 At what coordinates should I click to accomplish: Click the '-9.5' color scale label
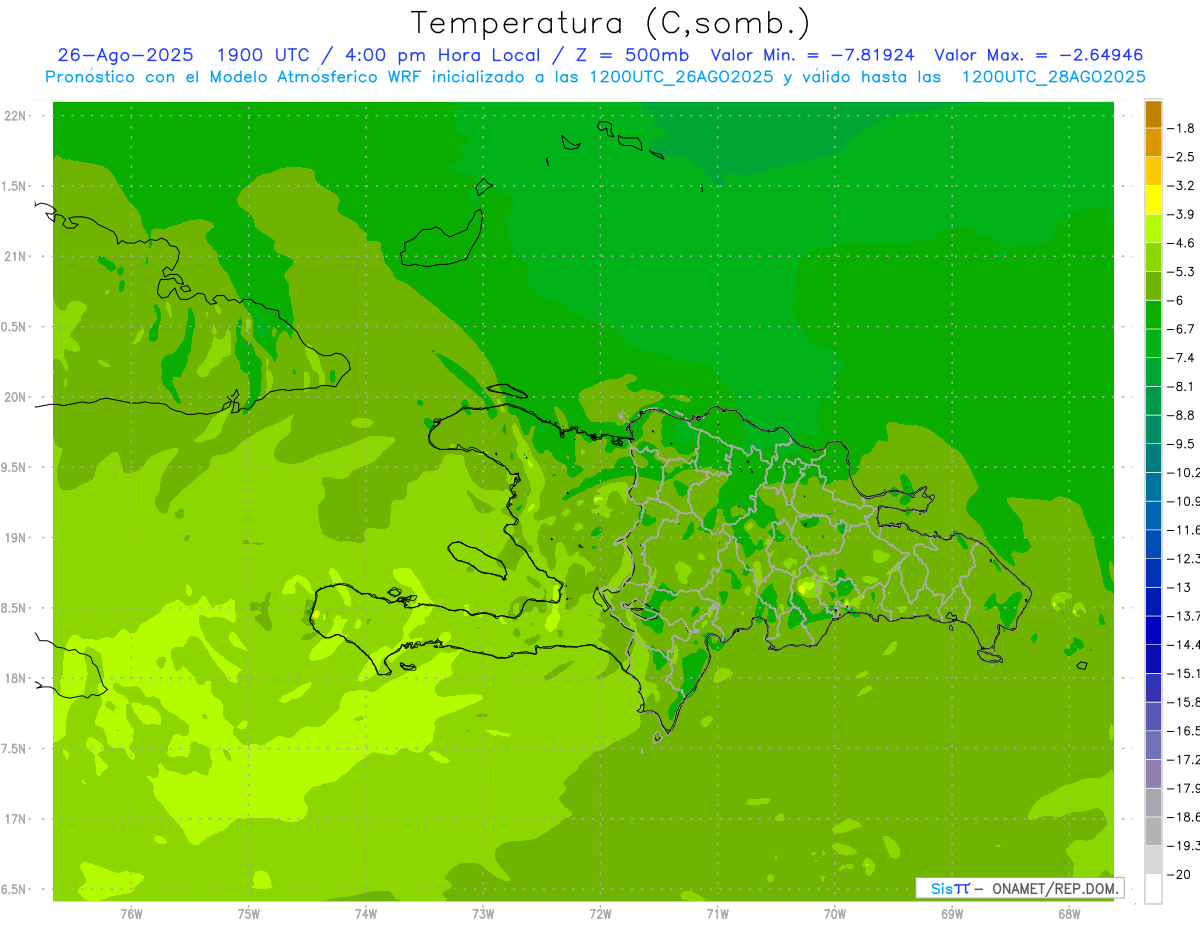coord(1183,443)
